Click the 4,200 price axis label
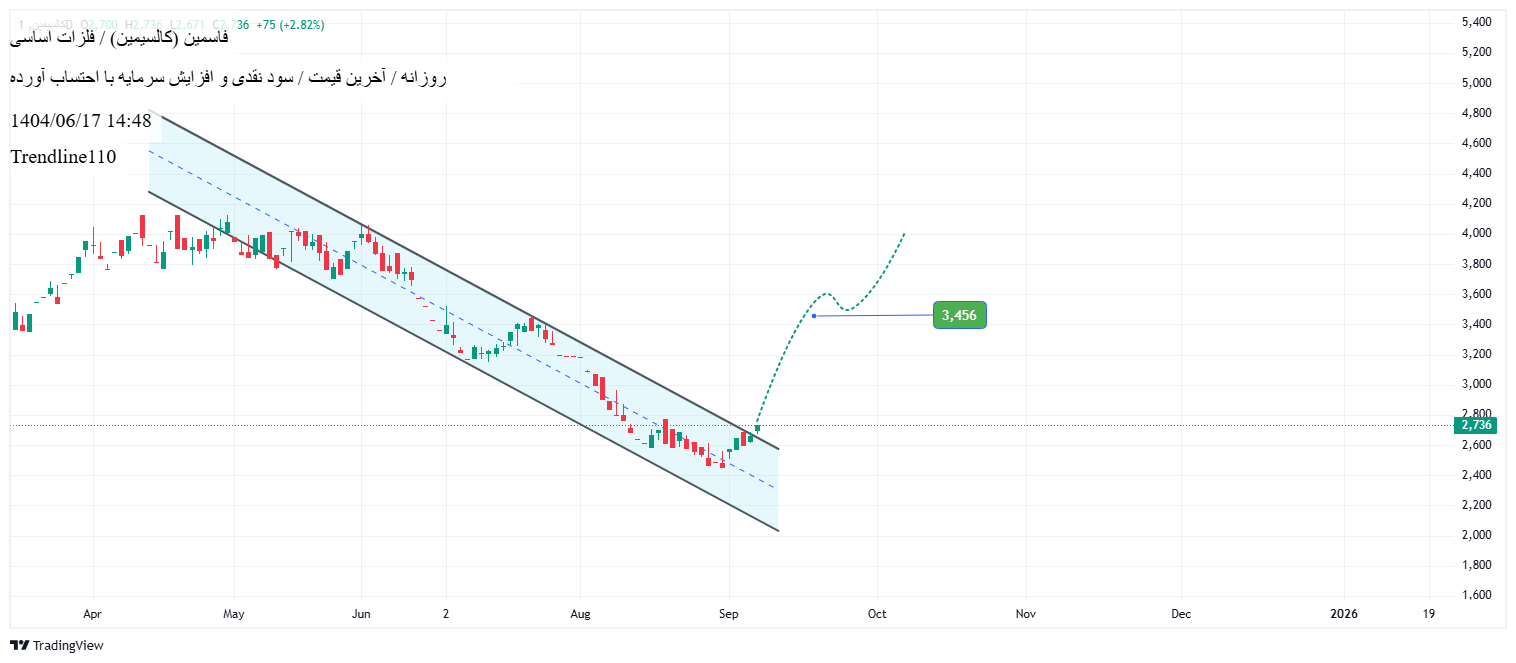The height and width of the screenshot is (663, 1516). click(1476, 203)
